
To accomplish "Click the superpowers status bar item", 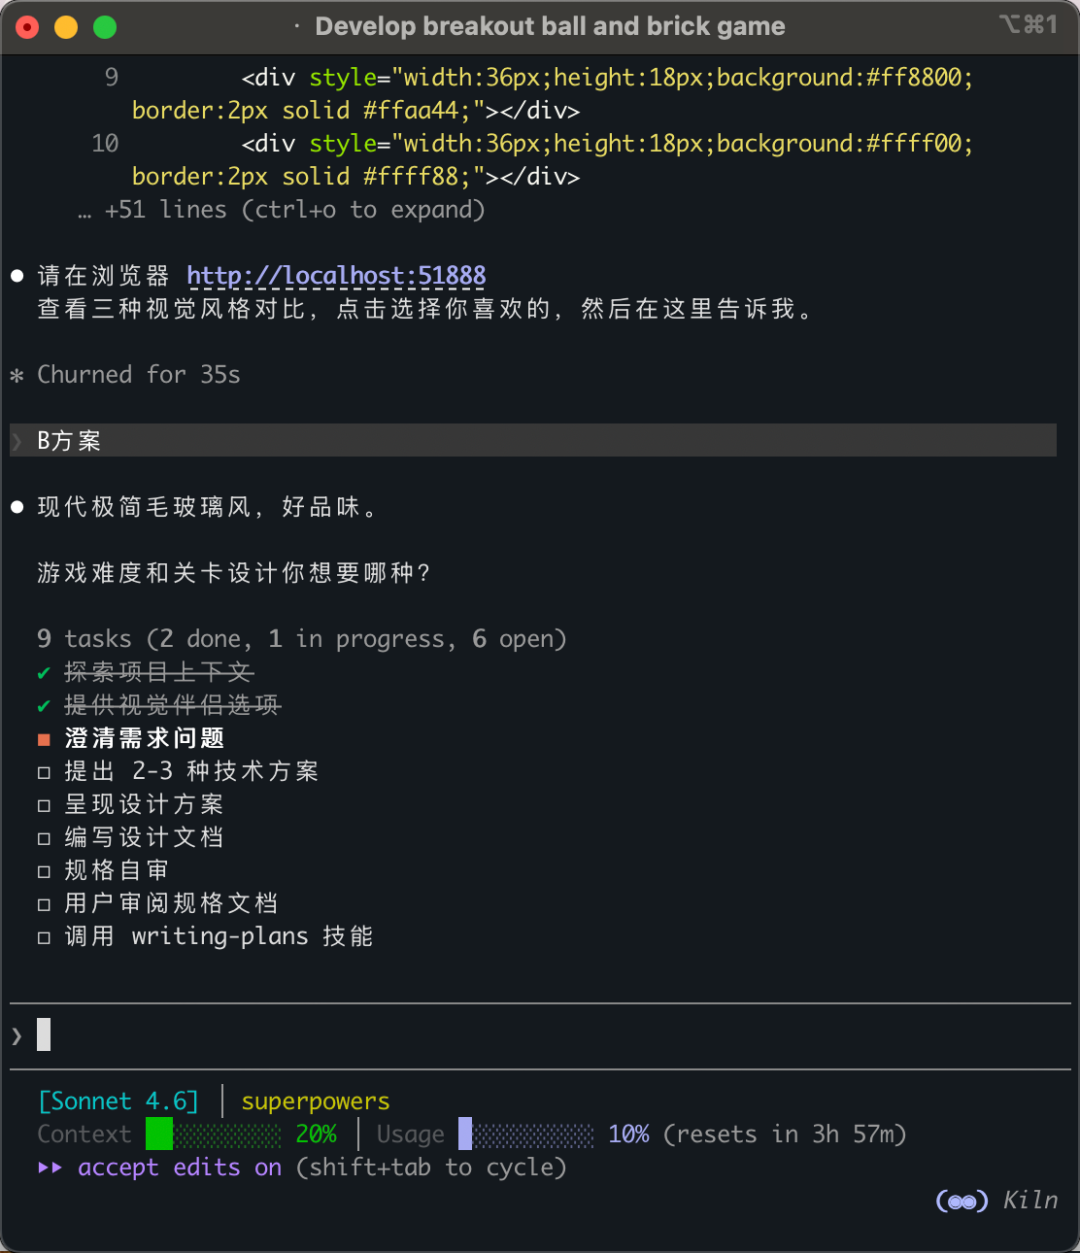I will pyautogui.click(x=315, y=1101).
